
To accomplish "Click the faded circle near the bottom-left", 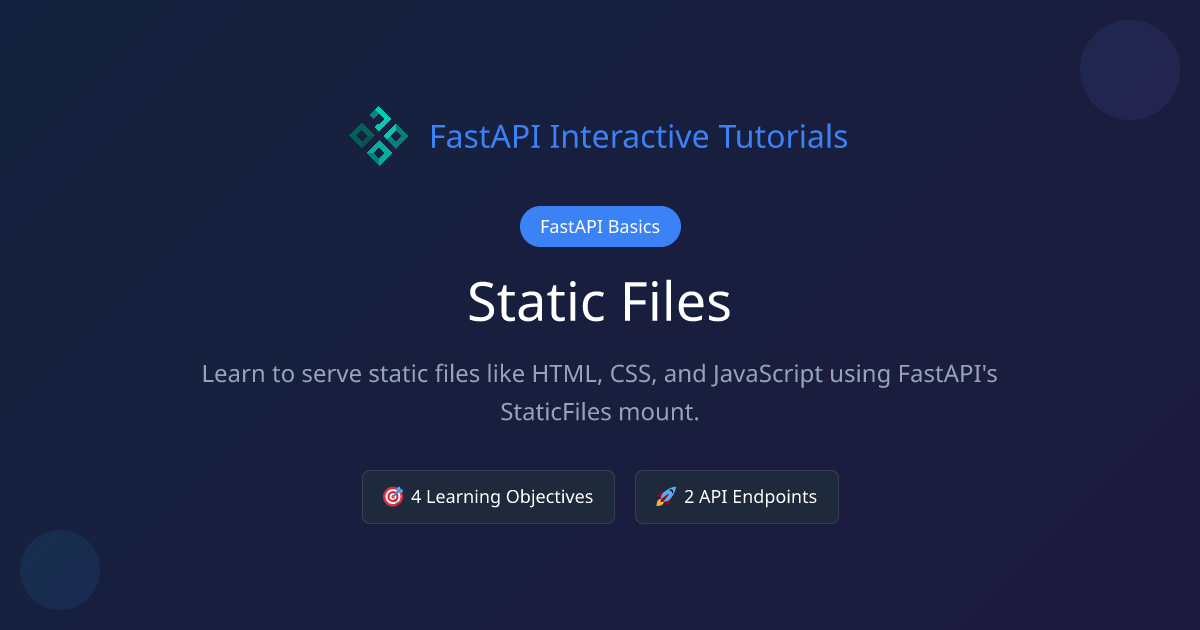I will (60, 570).
